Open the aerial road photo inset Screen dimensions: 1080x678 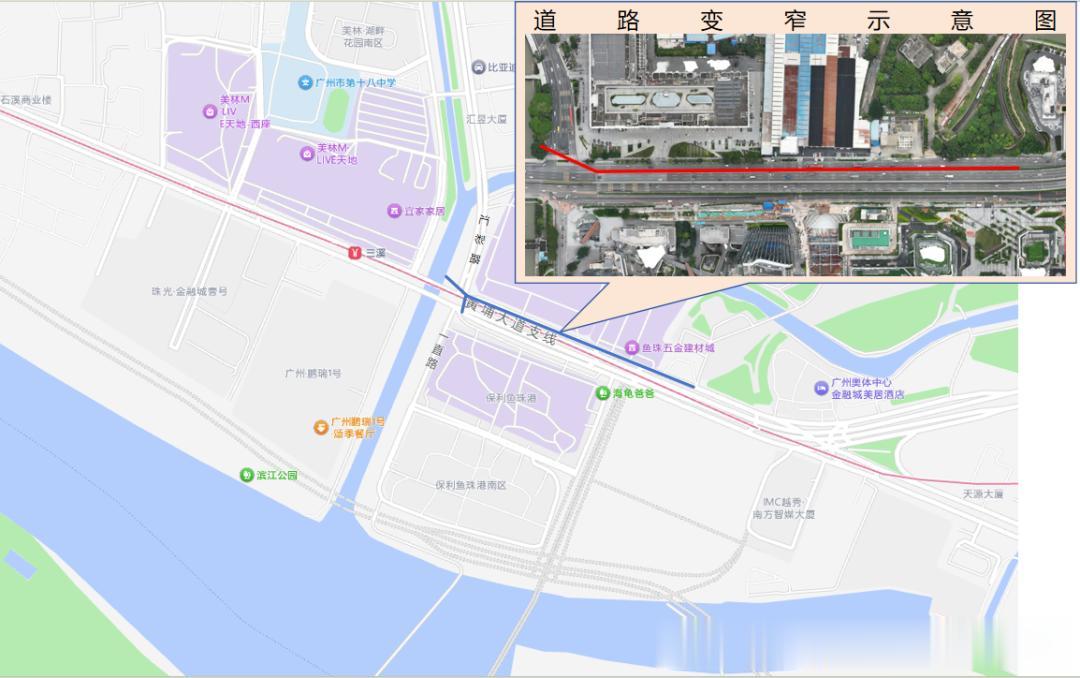click(795, 154)
